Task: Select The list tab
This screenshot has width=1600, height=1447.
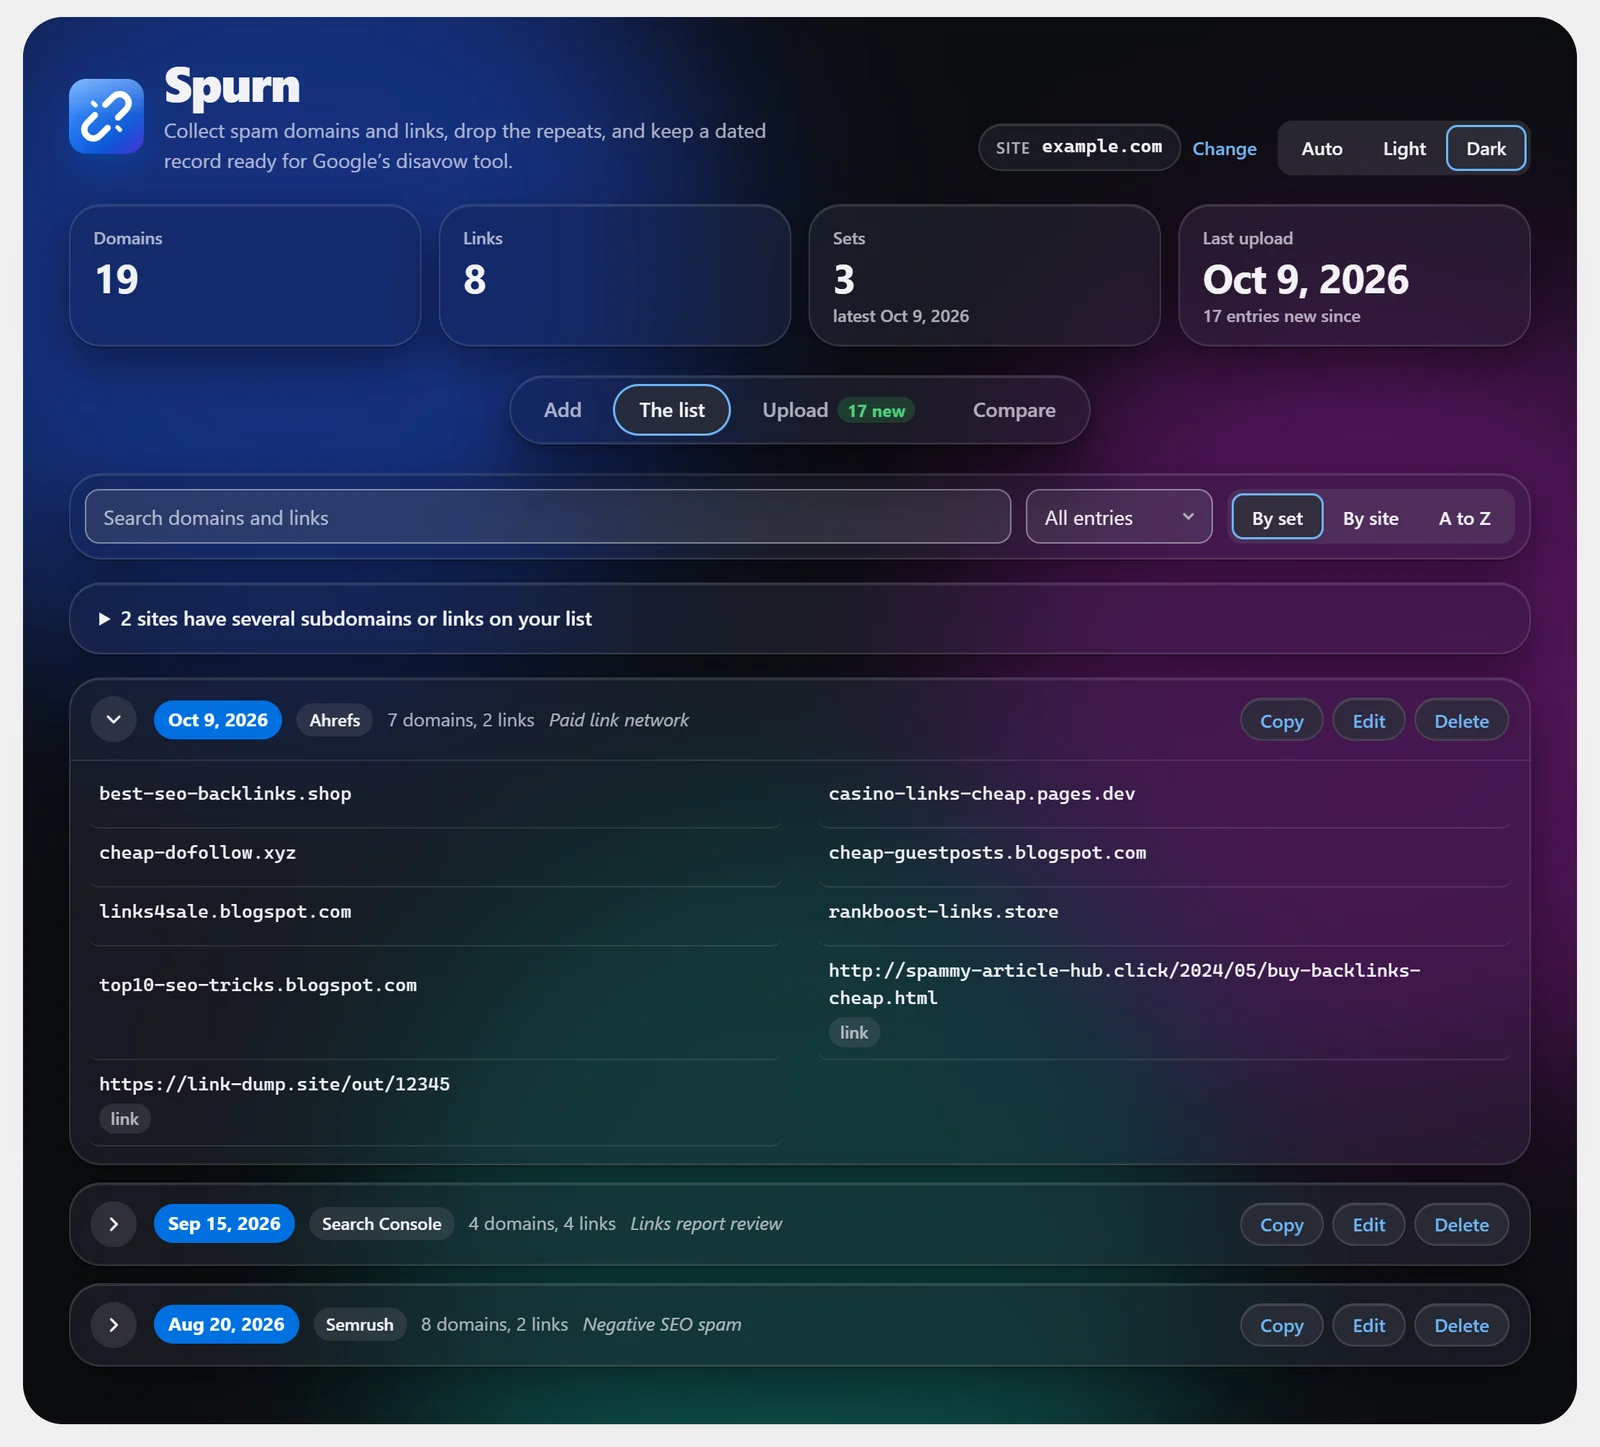Action: tap(672, 410)
